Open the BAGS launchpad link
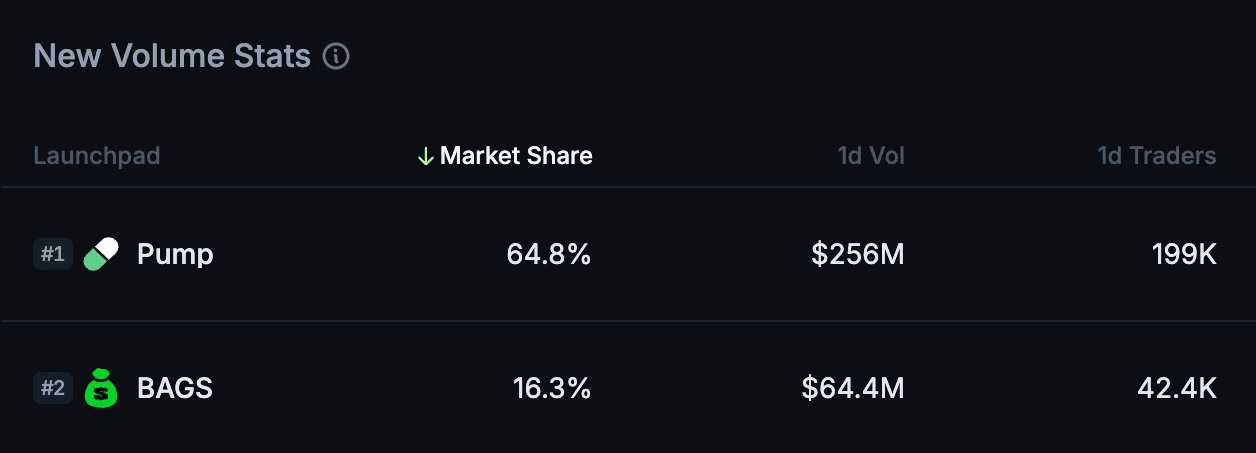Image resolution: width=1256 pixels, height=453 pixels. [x=175, y=388]
